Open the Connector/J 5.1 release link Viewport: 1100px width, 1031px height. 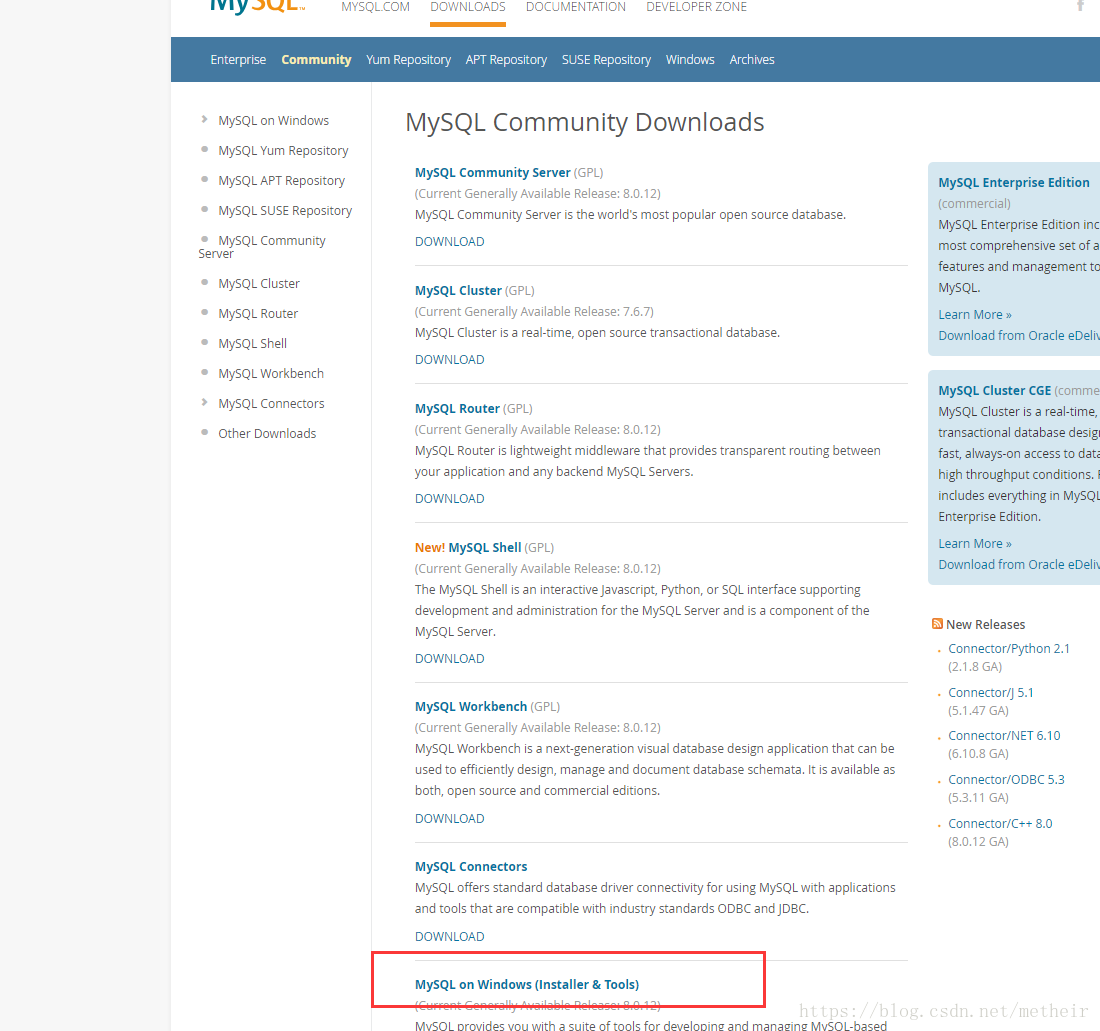pyautogui.click(x=991, y=693)
